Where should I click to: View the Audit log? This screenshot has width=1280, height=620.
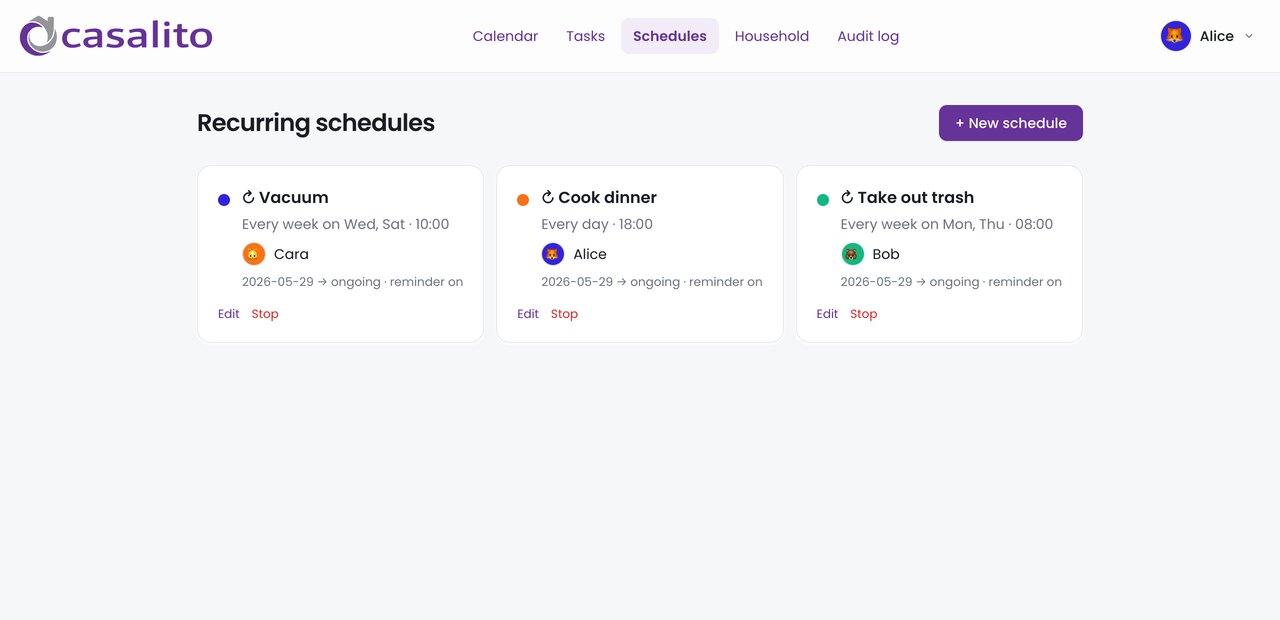click(868, 36)
